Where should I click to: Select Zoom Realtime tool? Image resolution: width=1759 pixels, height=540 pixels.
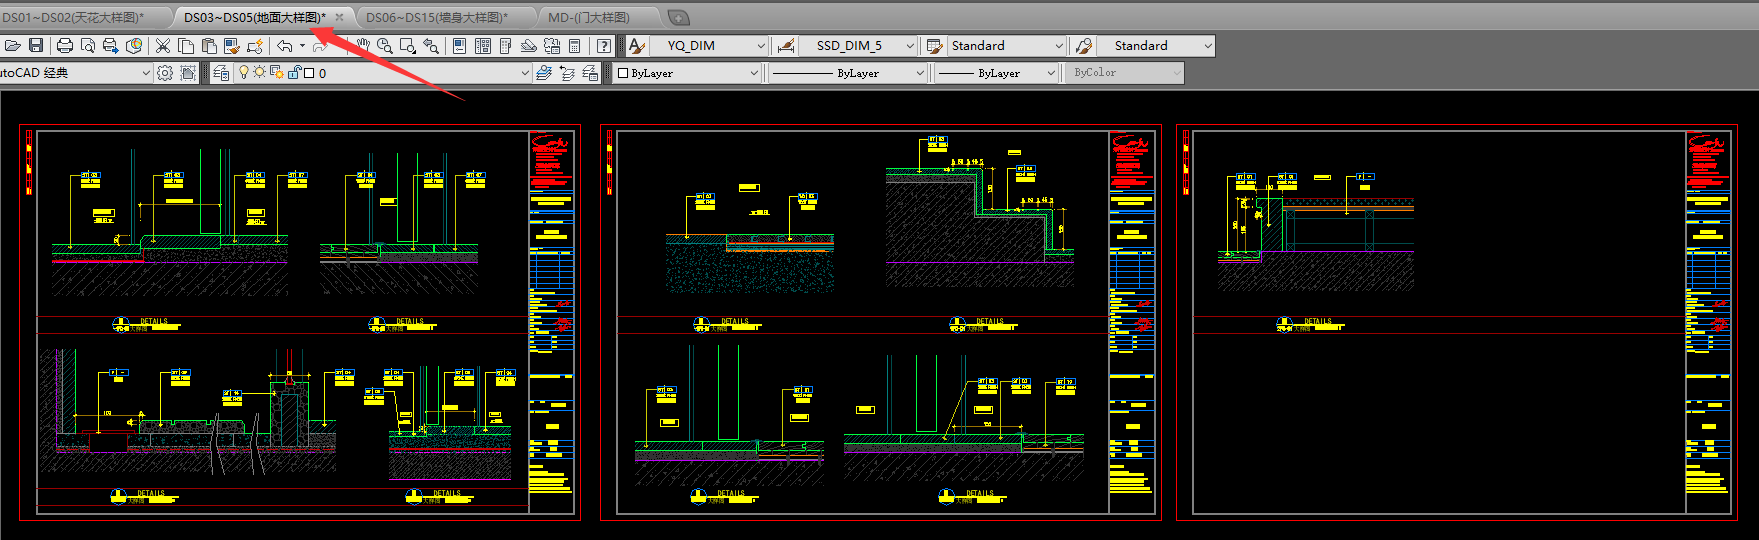[385, 46]
